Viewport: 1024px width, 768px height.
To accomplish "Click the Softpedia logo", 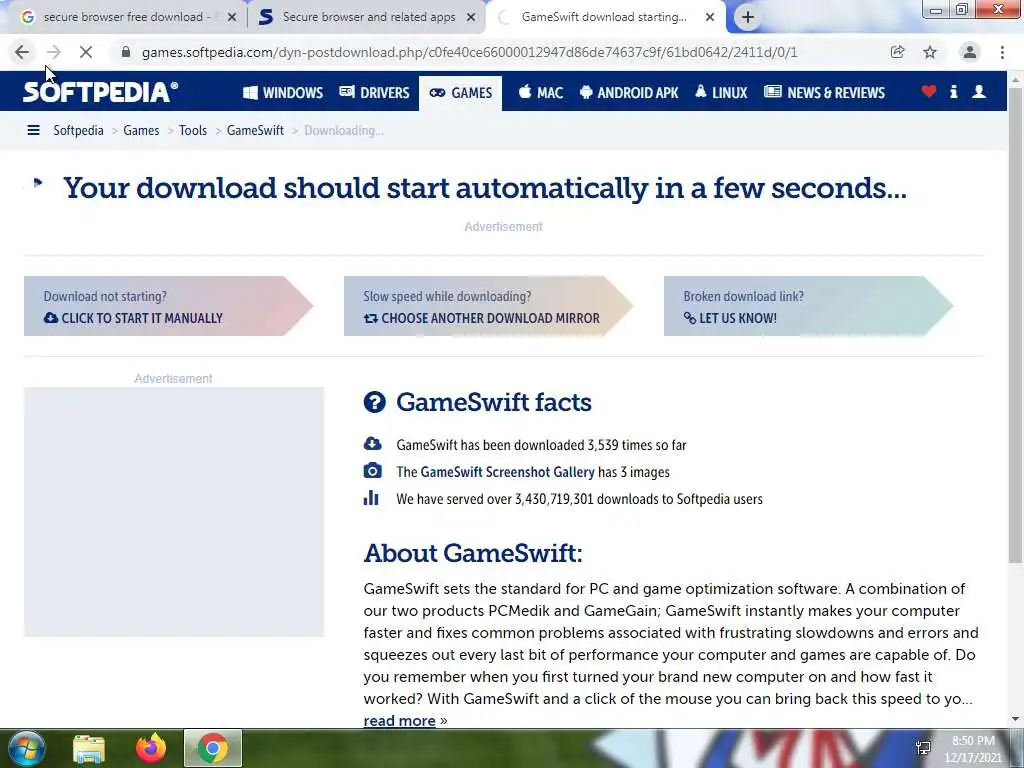I will coord(101,92).
